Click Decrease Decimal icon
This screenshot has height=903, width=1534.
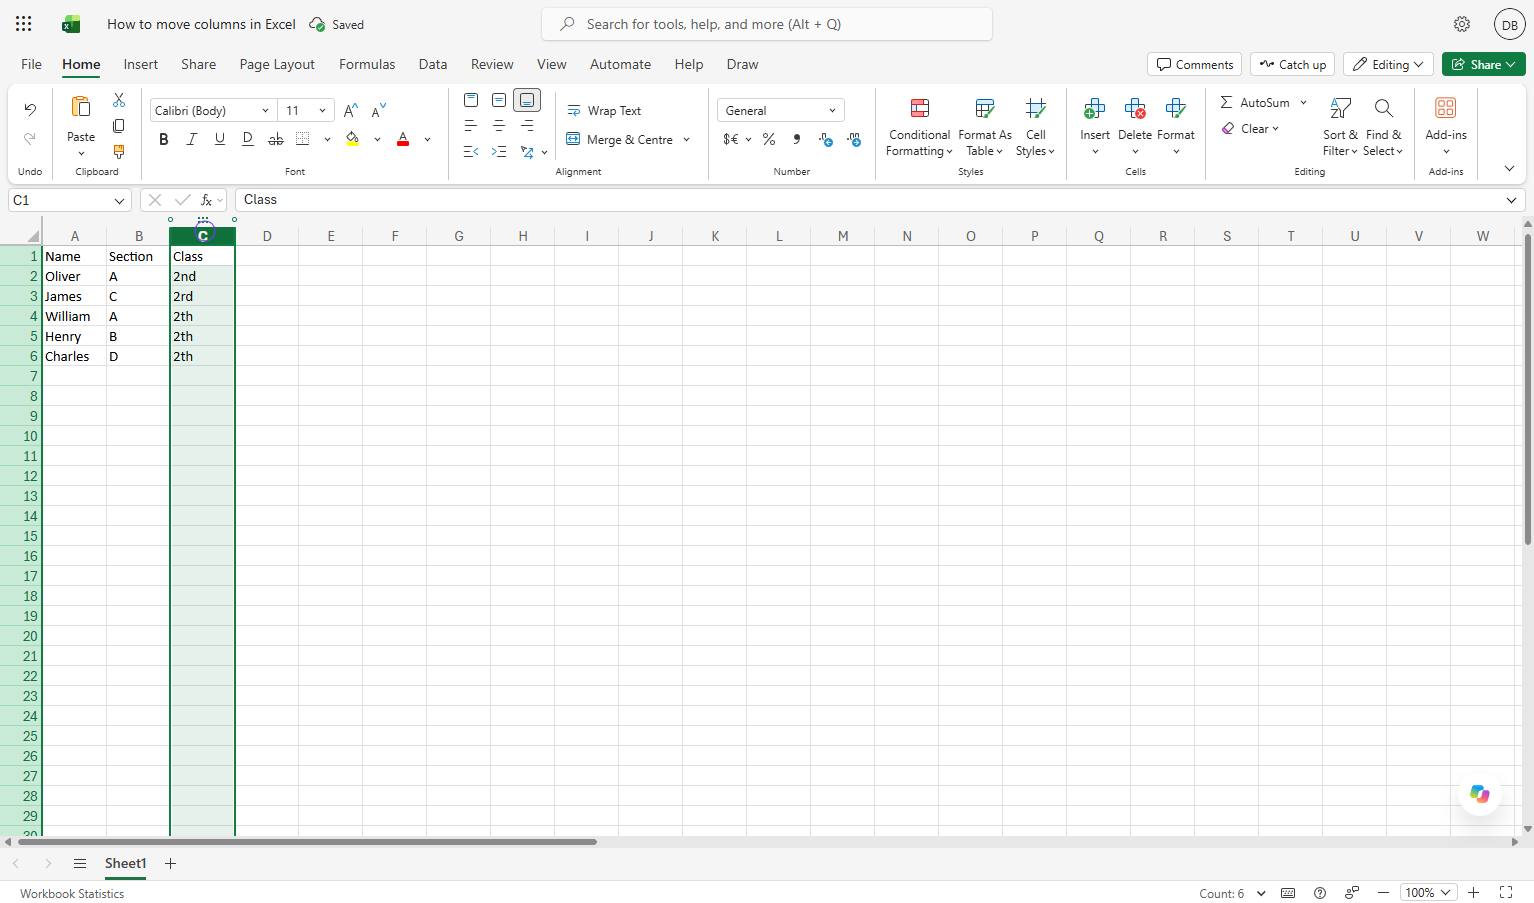tap(854, 140)
